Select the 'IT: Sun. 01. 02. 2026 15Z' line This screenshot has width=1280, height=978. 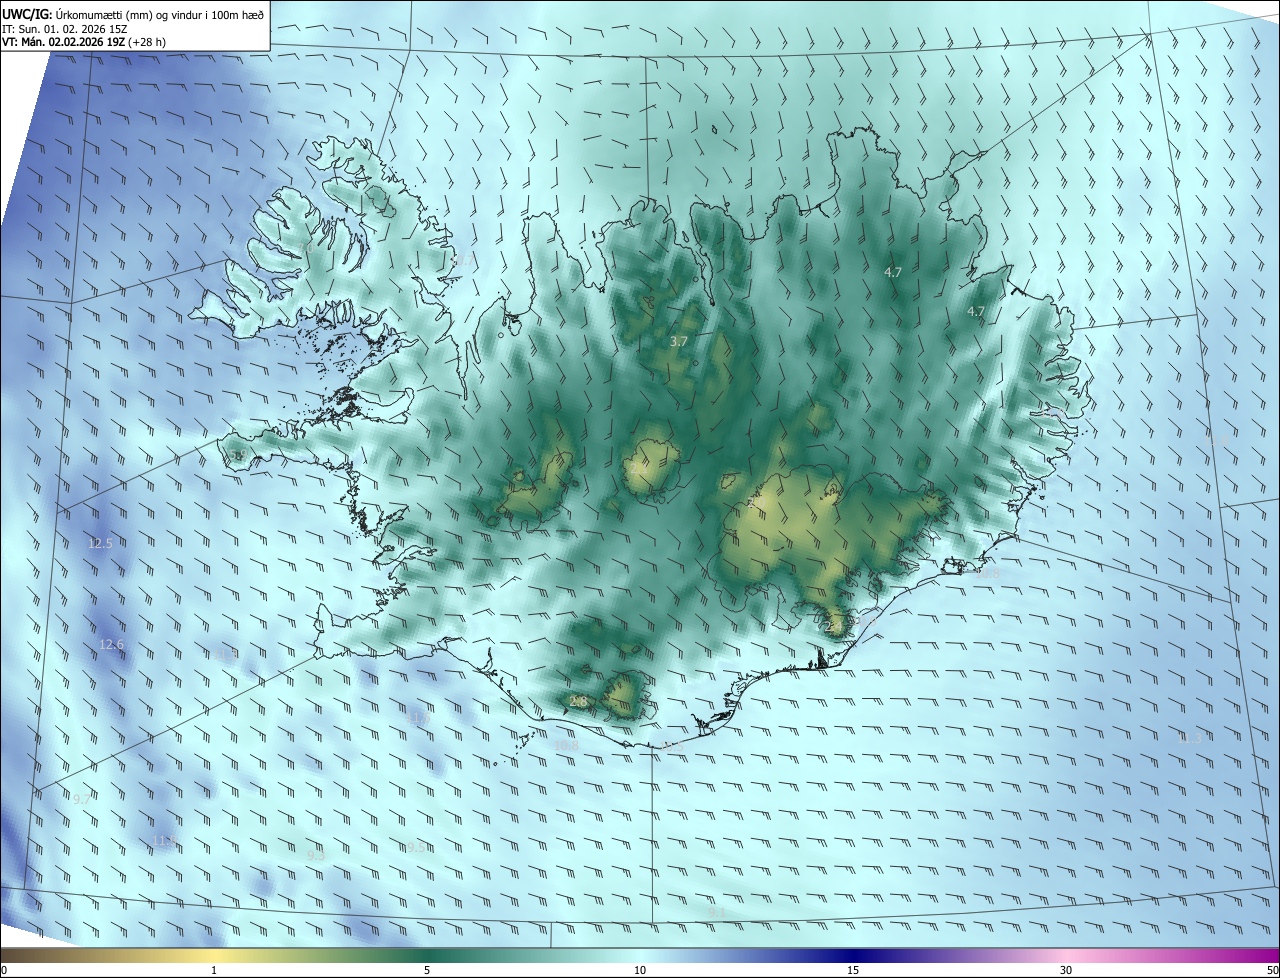tap(64, 29)
